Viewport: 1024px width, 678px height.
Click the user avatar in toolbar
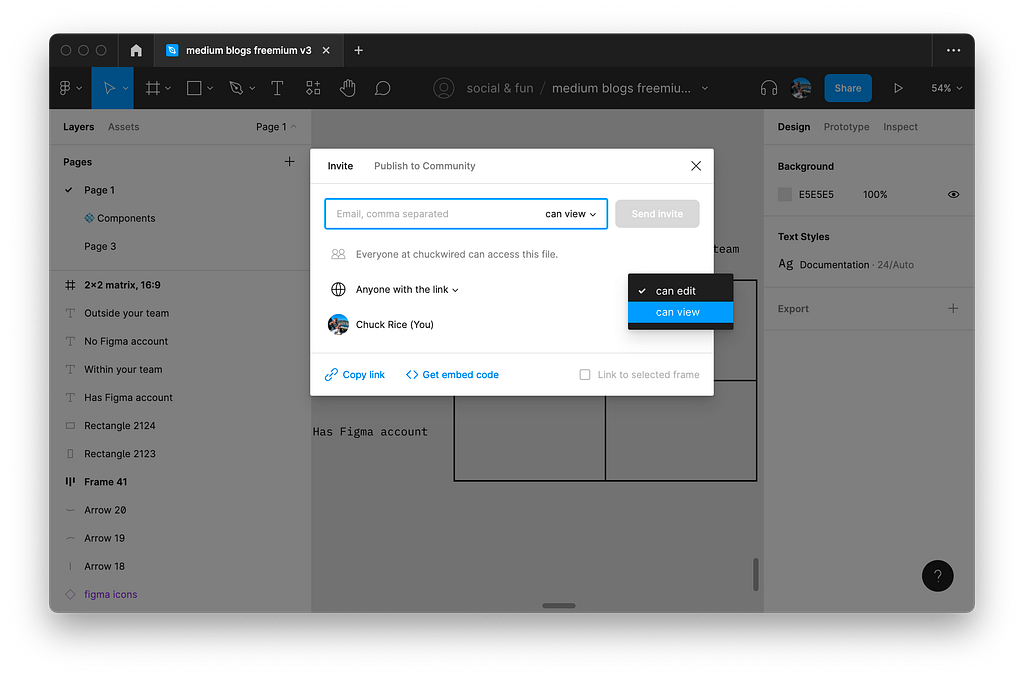(801, 88)
